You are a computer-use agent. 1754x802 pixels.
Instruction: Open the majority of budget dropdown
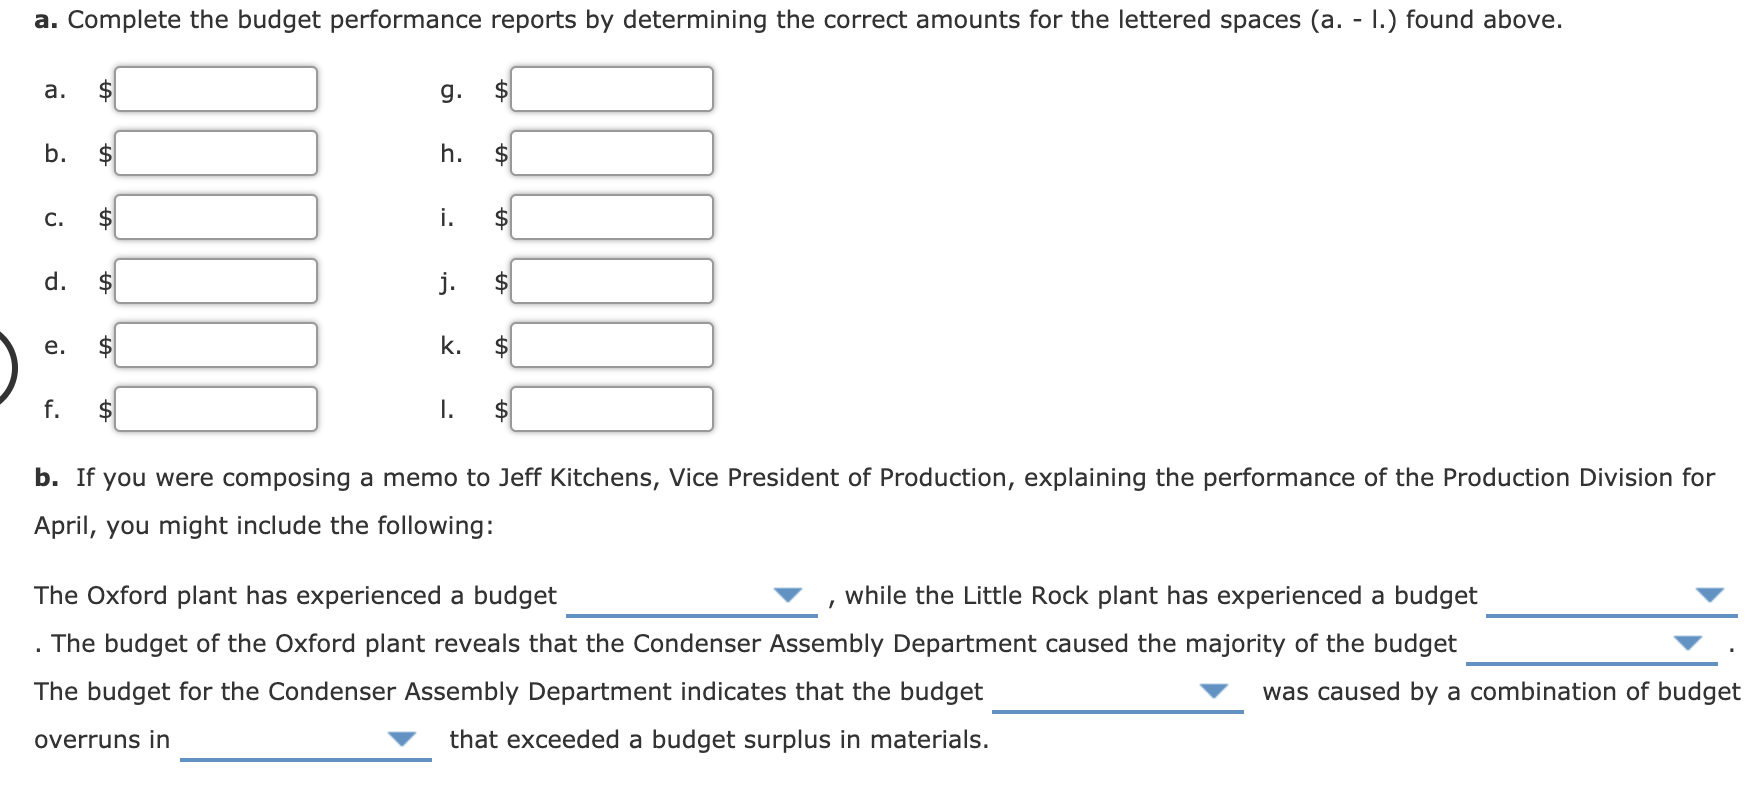tap(1686, 642)
